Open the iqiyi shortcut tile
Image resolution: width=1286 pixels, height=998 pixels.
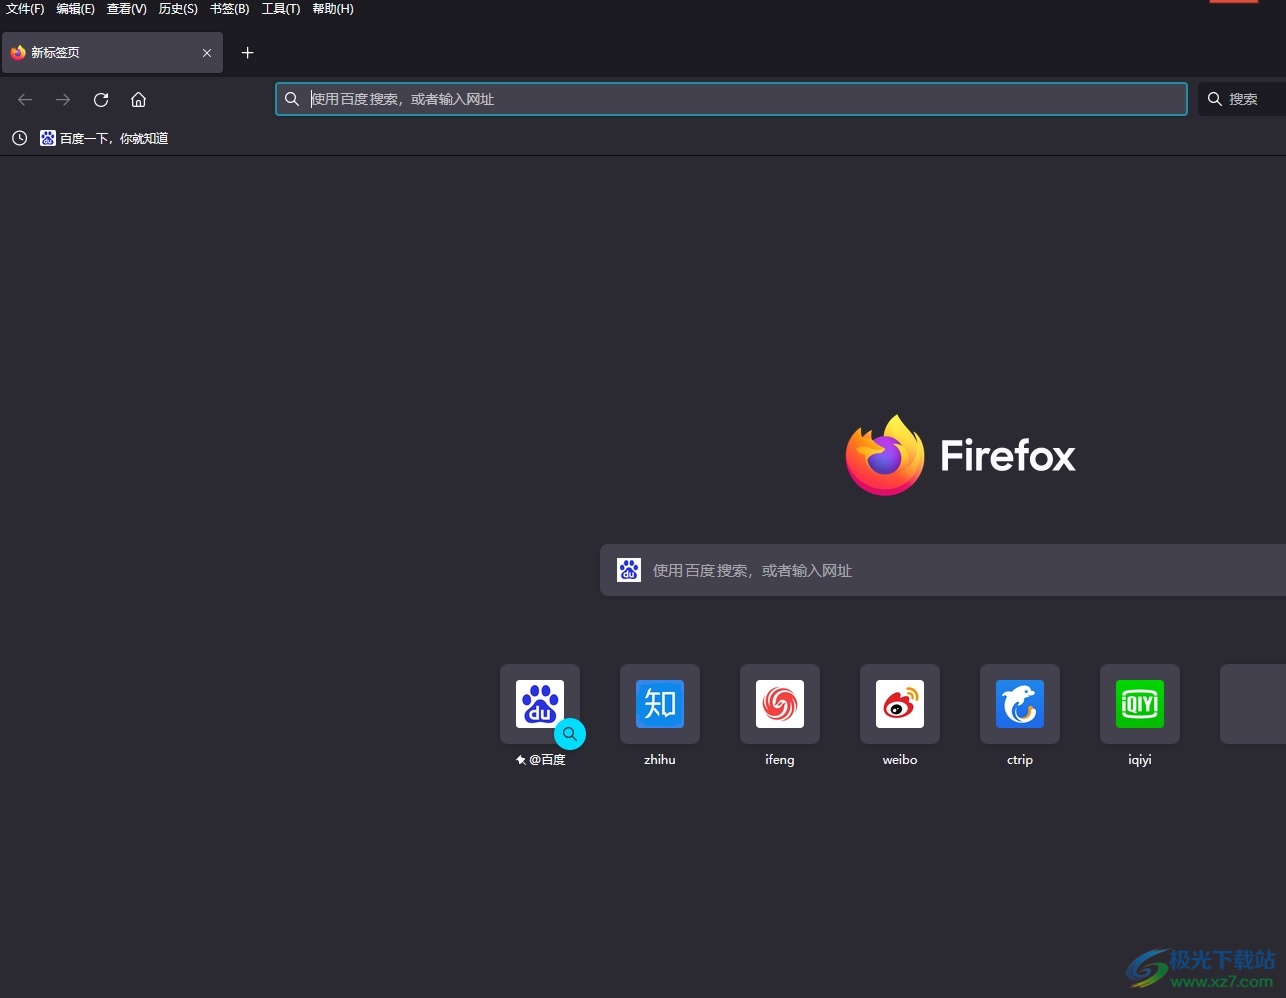point(1140,704)
